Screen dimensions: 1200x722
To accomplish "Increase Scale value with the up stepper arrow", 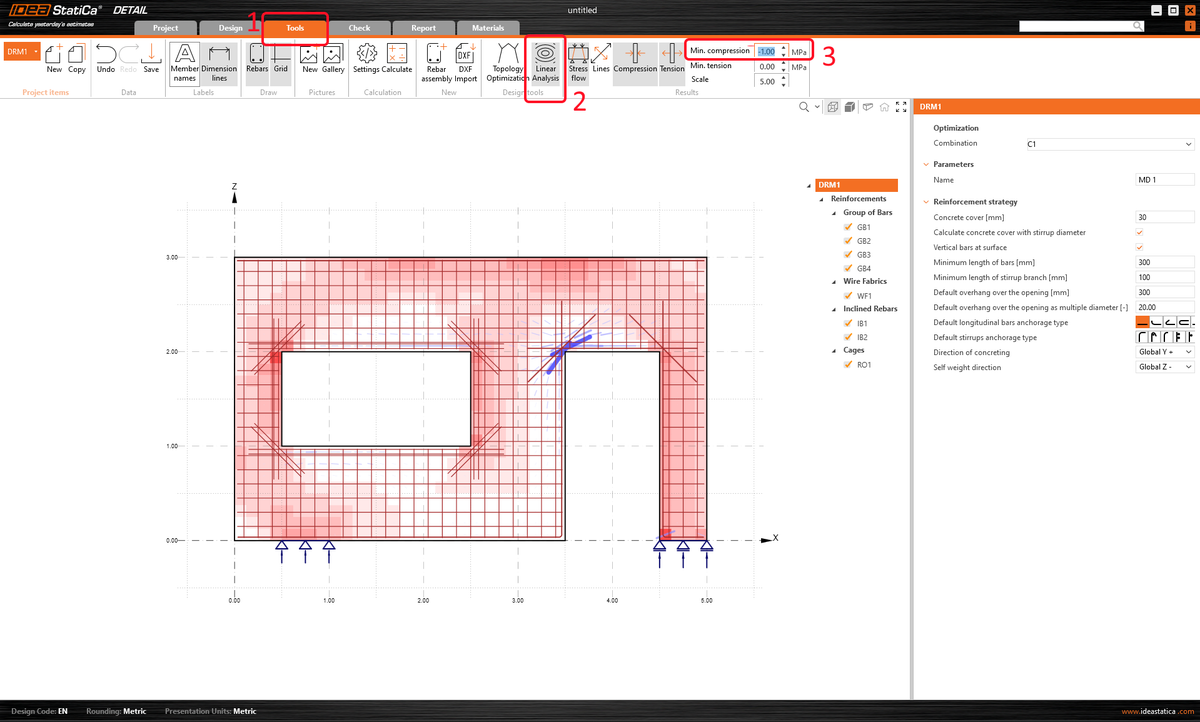I will pos(783,76).
